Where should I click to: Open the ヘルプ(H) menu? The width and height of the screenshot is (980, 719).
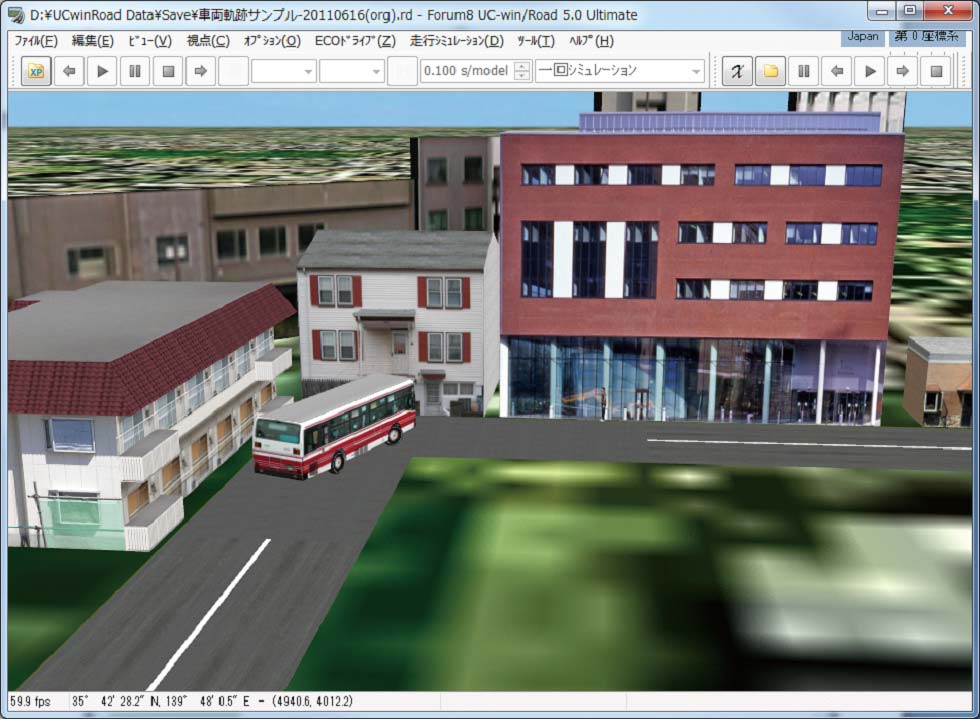(591, 41)
